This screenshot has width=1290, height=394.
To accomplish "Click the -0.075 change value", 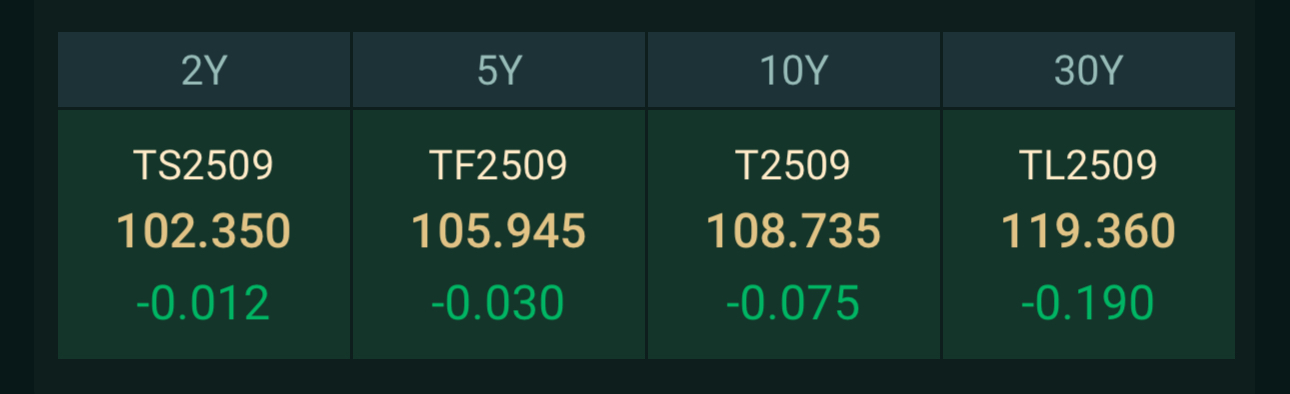I will point(794,303).
